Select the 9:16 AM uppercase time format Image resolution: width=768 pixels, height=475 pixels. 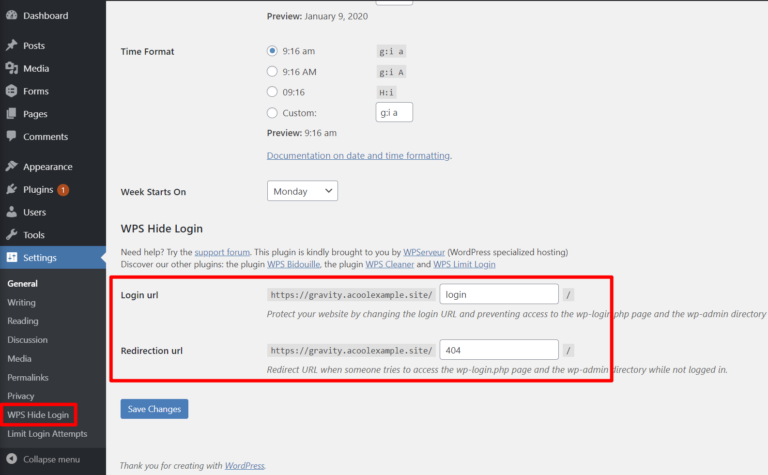pos(272,71)
